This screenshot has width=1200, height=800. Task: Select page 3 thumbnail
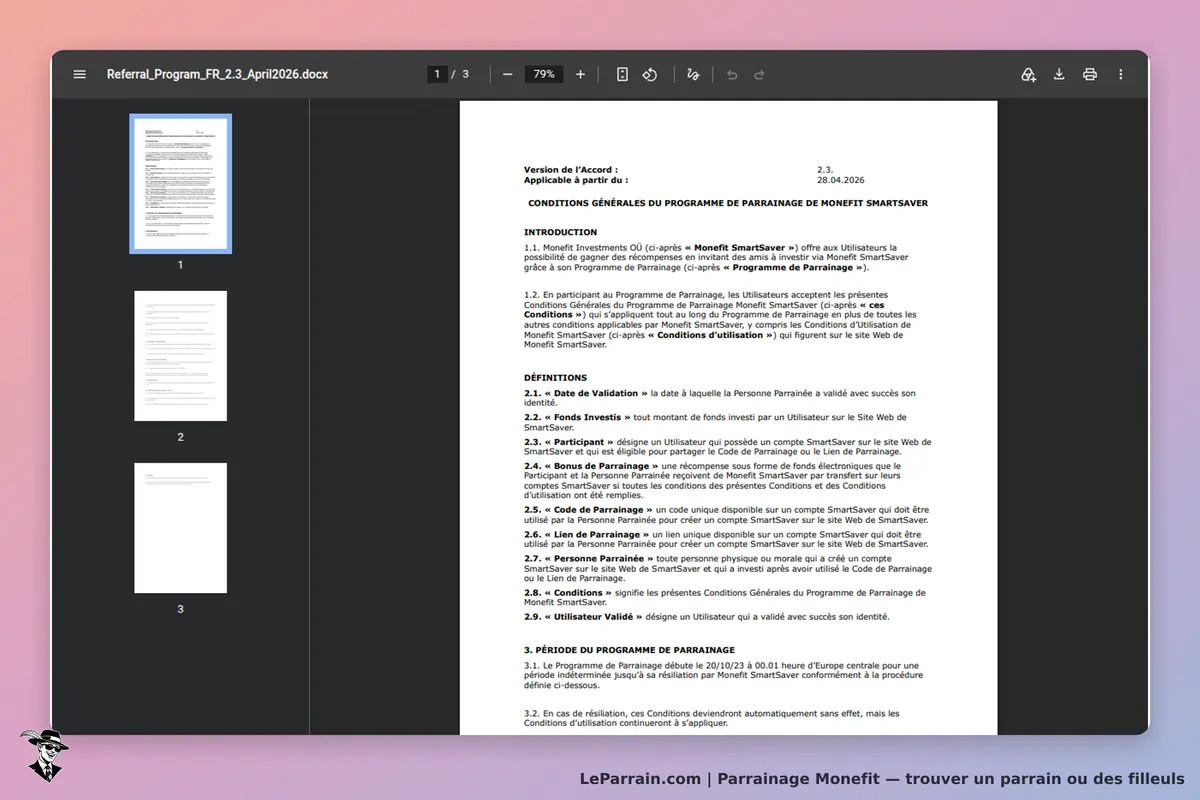(x=181, y=528)
